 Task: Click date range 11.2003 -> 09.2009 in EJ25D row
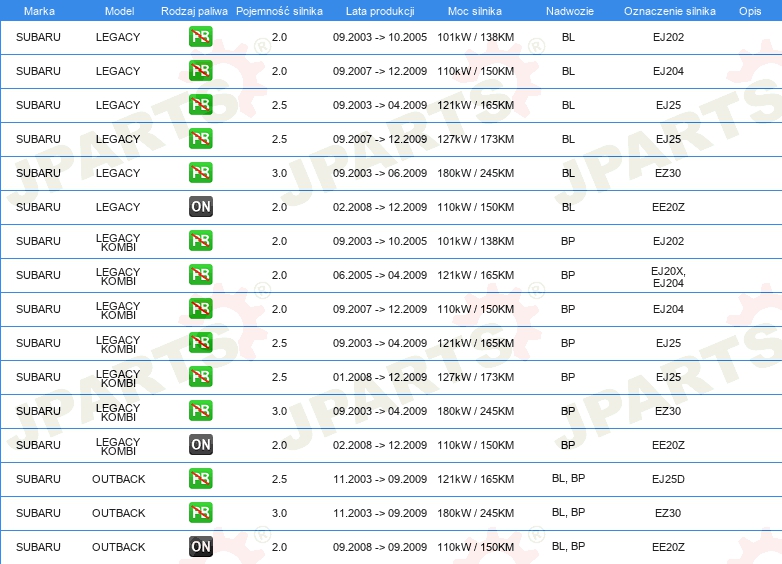coord(380,479)
